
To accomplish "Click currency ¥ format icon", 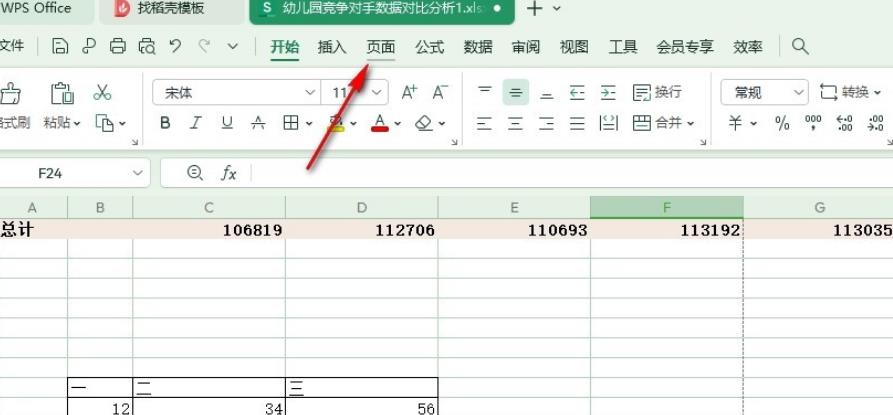I will coord(735,123).
